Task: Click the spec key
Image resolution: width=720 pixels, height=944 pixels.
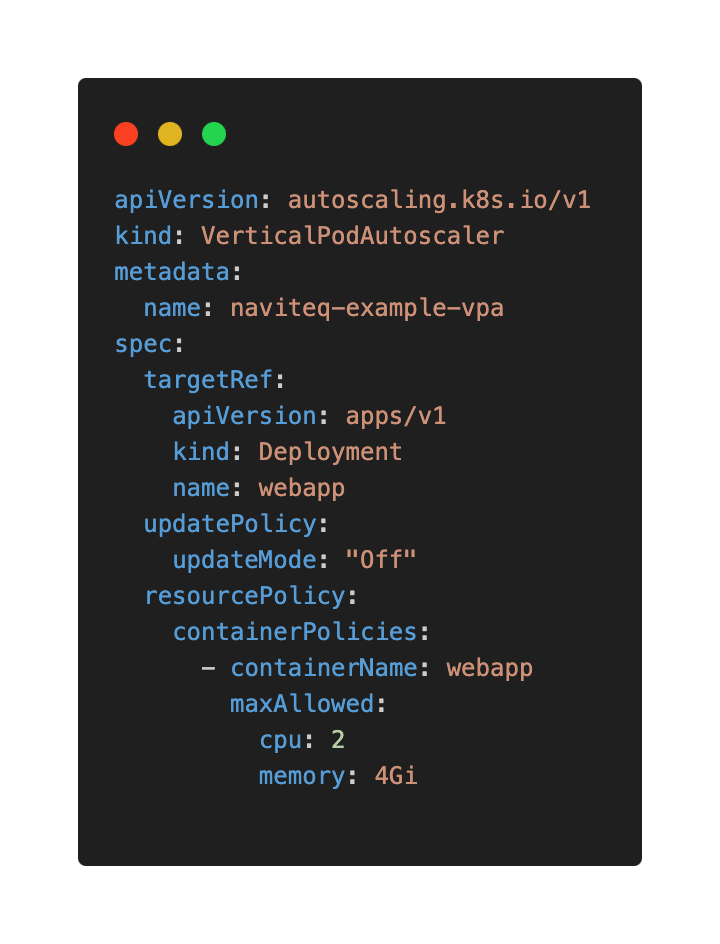Action: coord(143,344)
